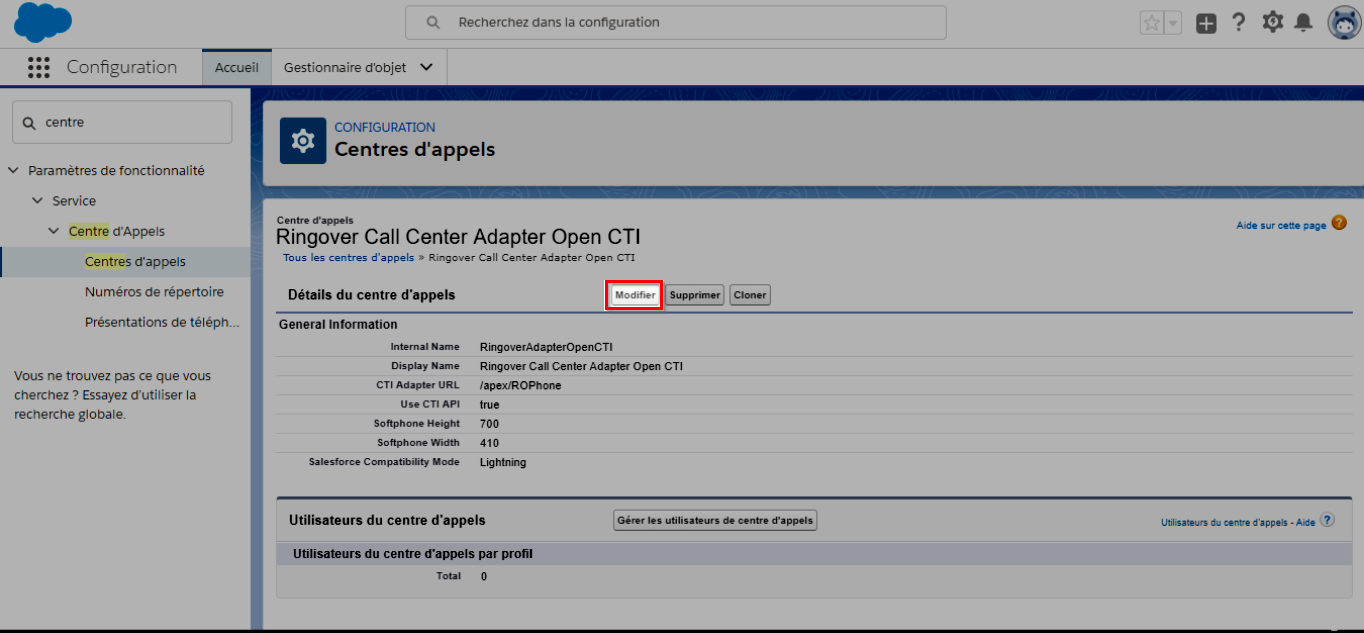Click the Softphone Height value 700
The width and height of the screenshot is (1364, 633).
(x=489, y=424)
